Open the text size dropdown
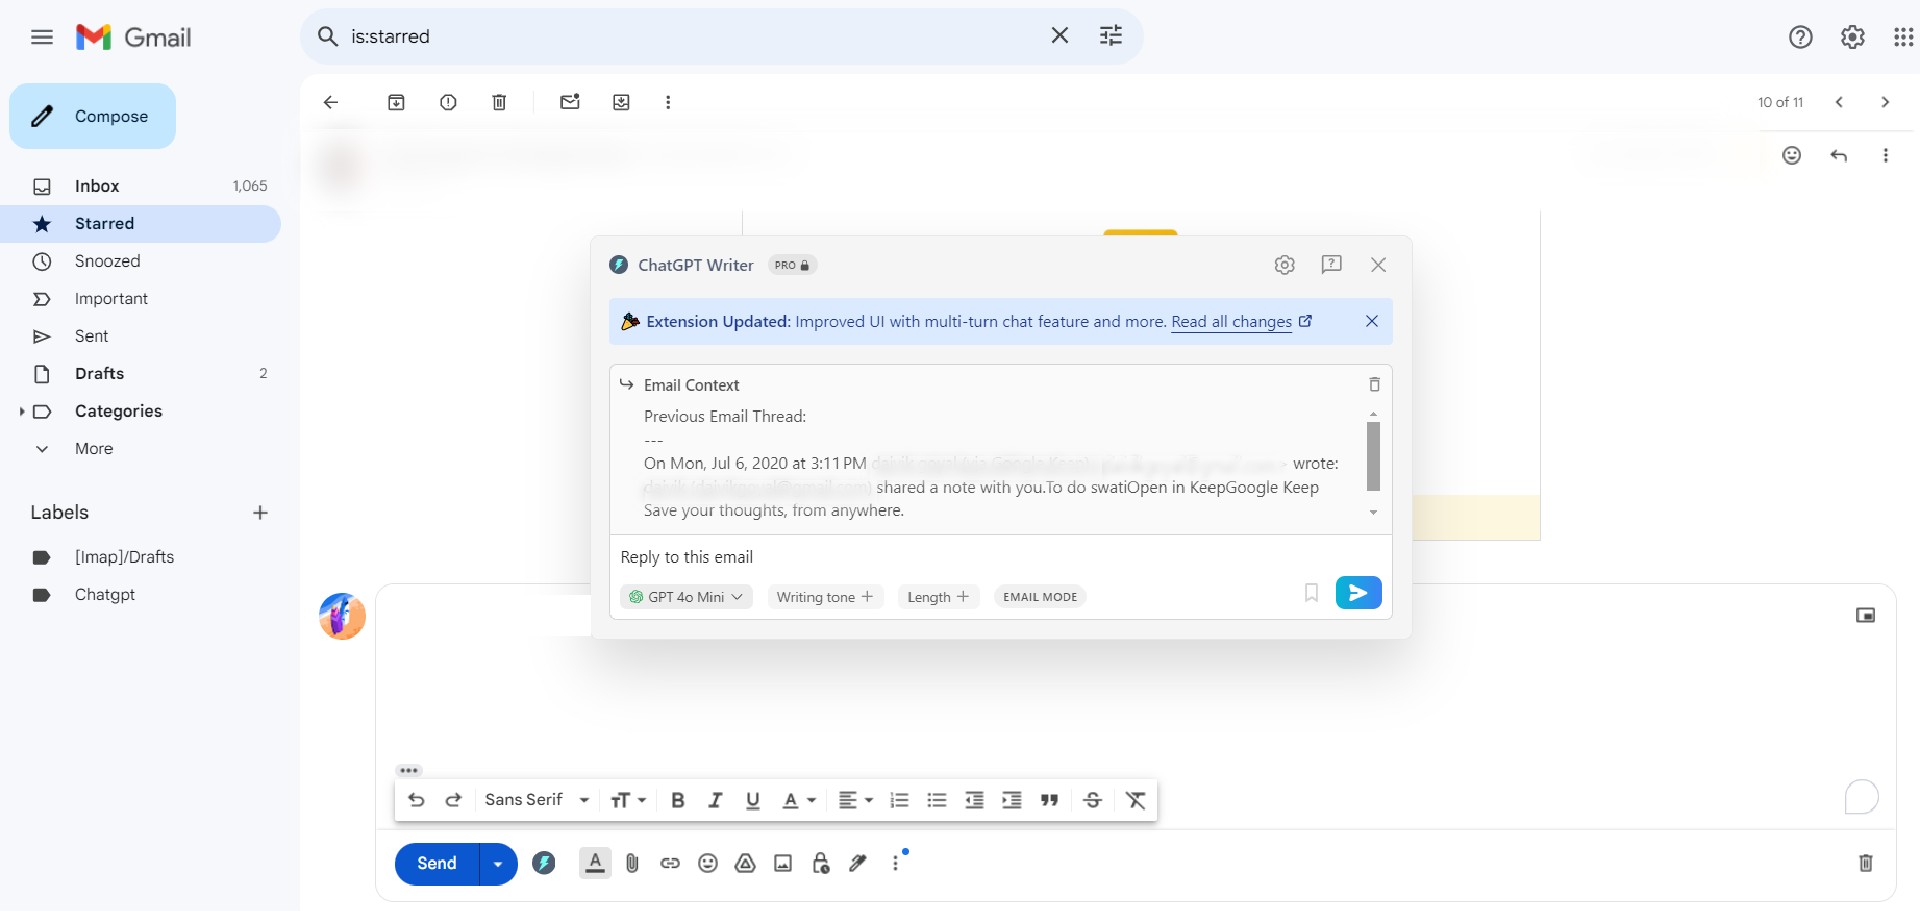The width and height of the screenshot is (1920, 911). tap(628, 800)
